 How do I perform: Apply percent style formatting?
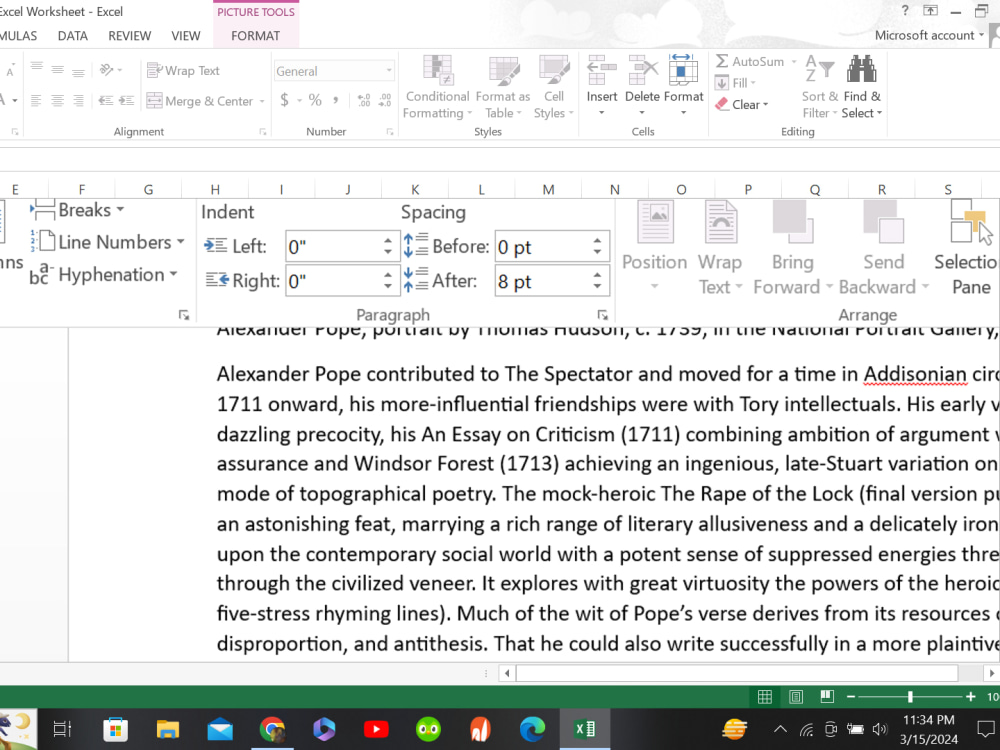315,100
